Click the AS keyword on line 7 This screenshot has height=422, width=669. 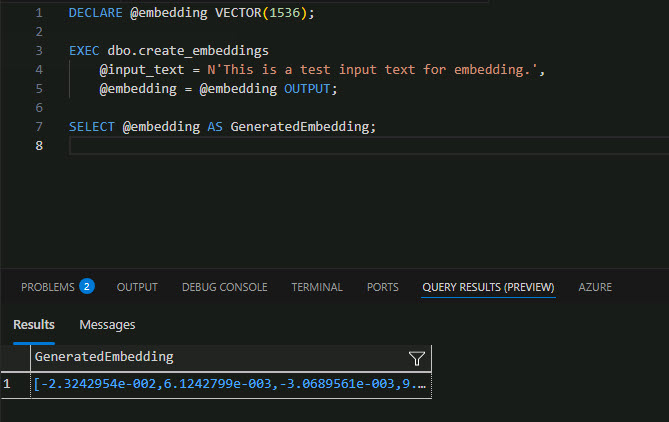tap(215, 127)
